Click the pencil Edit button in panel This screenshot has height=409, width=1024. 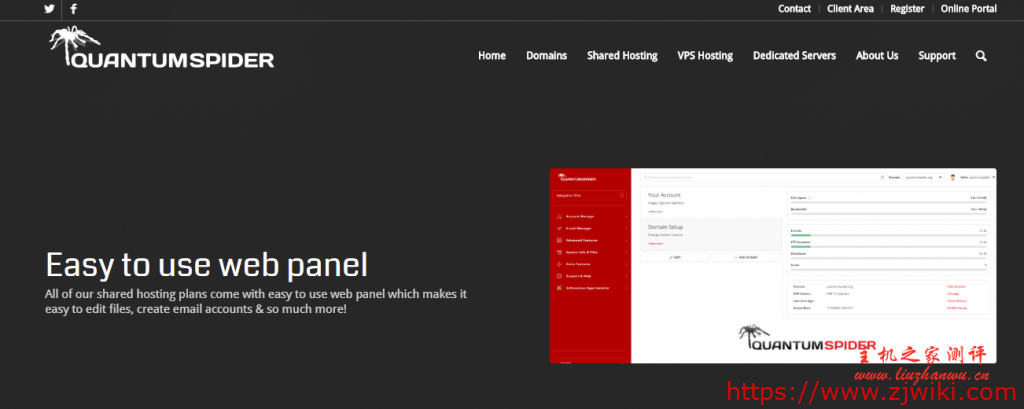[675, 257]
